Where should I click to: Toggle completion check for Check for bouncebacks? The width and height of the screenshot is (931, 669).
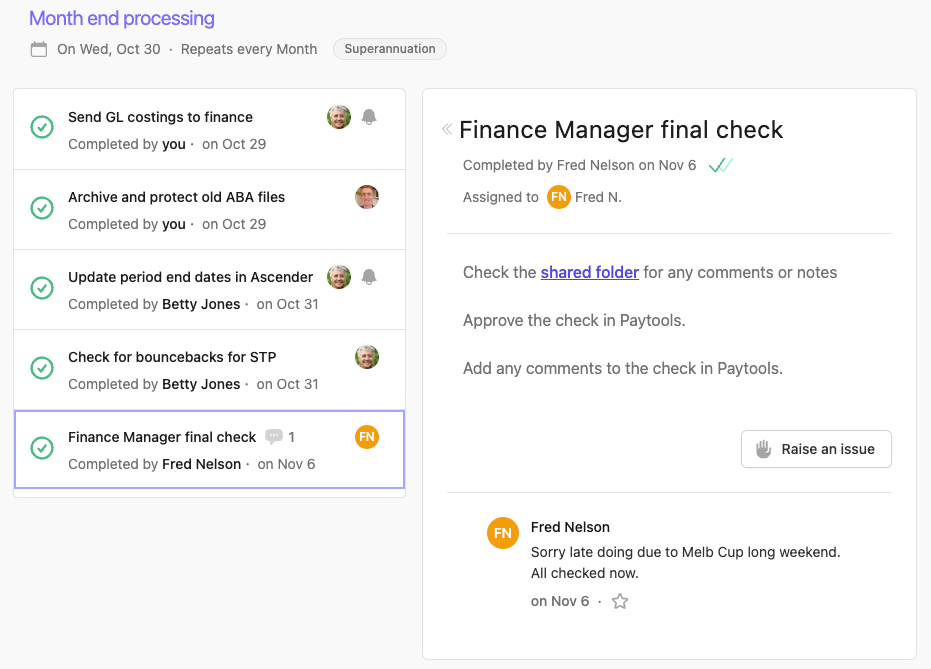[x=42, y=368]
